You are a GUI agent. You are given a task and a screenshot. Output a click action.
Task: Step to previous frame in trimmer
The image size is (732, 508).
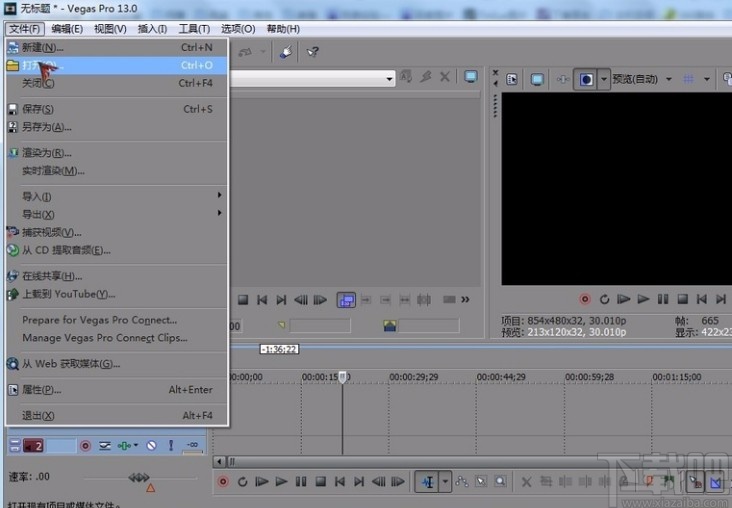[301, 300]
